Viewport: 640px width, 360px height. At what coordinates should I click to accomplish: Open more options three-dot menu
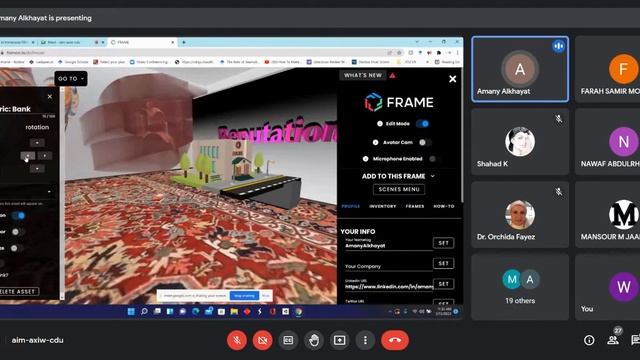click(x=365, y=340)
